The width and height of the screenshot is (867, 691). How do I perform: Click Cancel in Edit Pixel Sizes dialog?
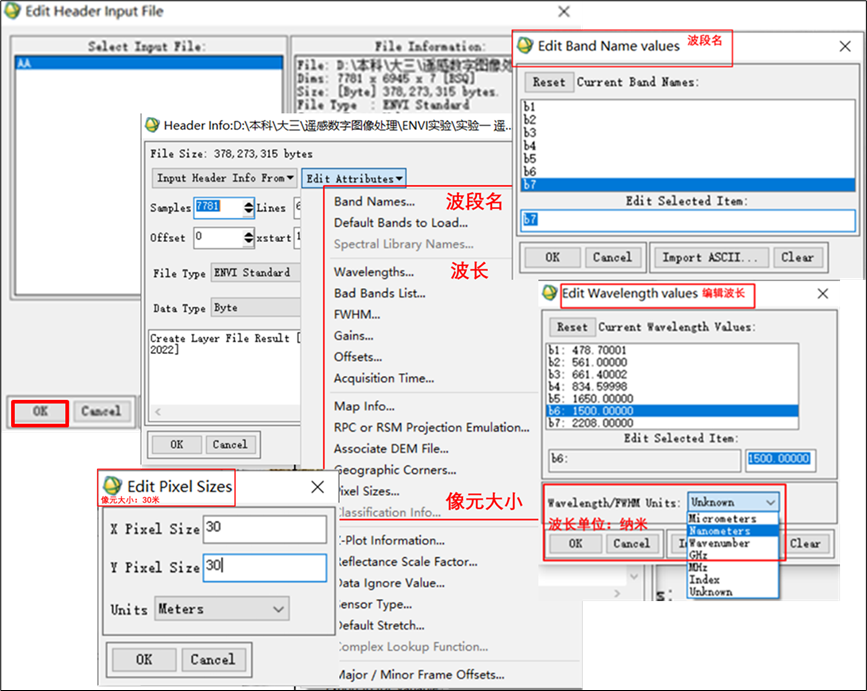213,659
